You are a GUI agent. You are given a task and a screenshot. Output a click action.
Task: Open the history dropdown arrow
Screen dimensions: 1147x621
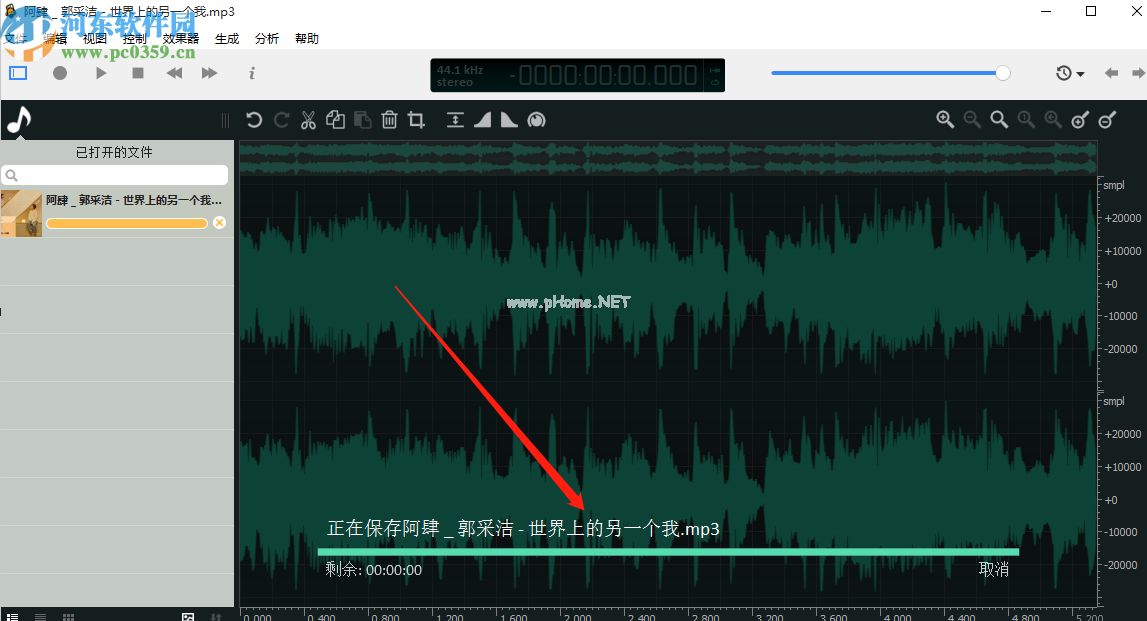coord(1081,74)
